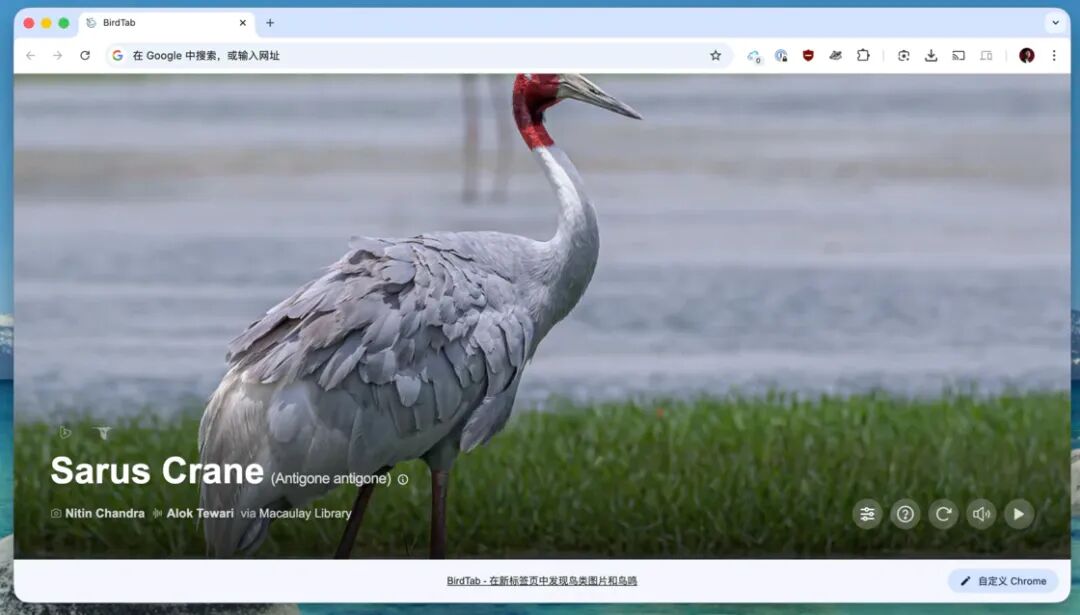Go forward with the browser forward arrow
Image resolution: width=1080 pixels, height=615 pixels.
(57, 56)
